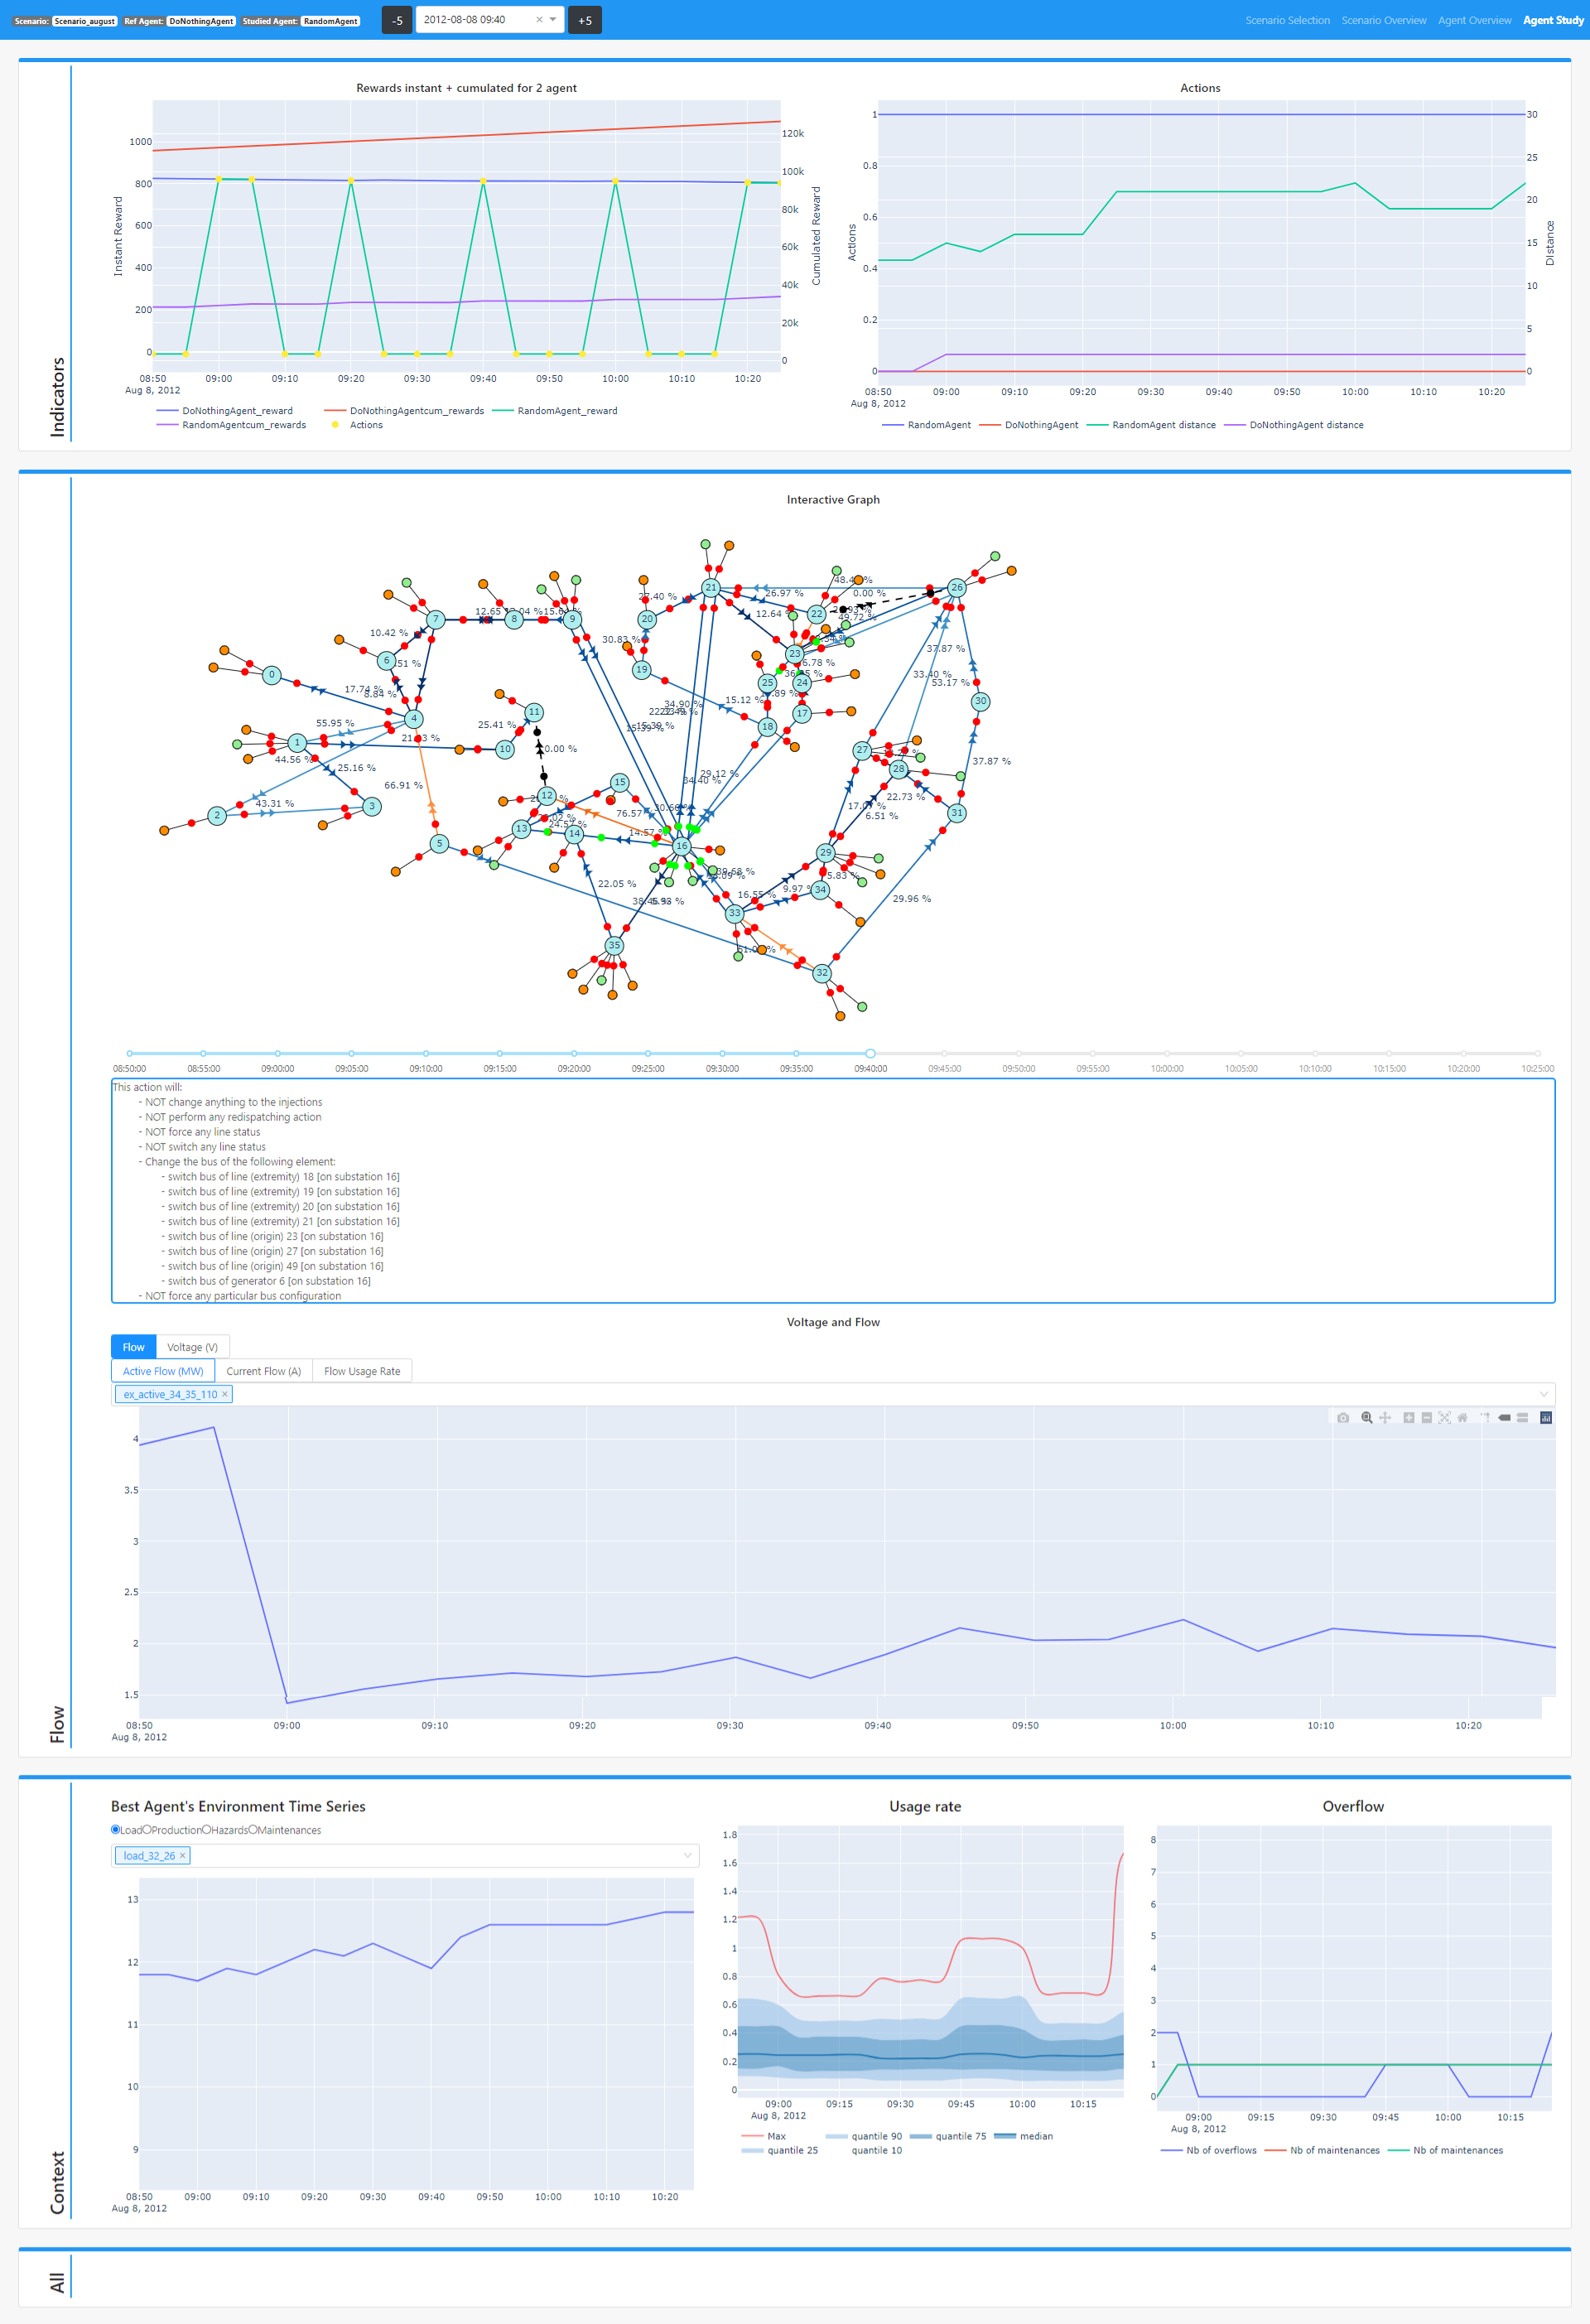Image resolution: width=1590 pixels, height=2324 pixels.
Task: Select the Current Flow (A) tab
Action: (264, 1371)
